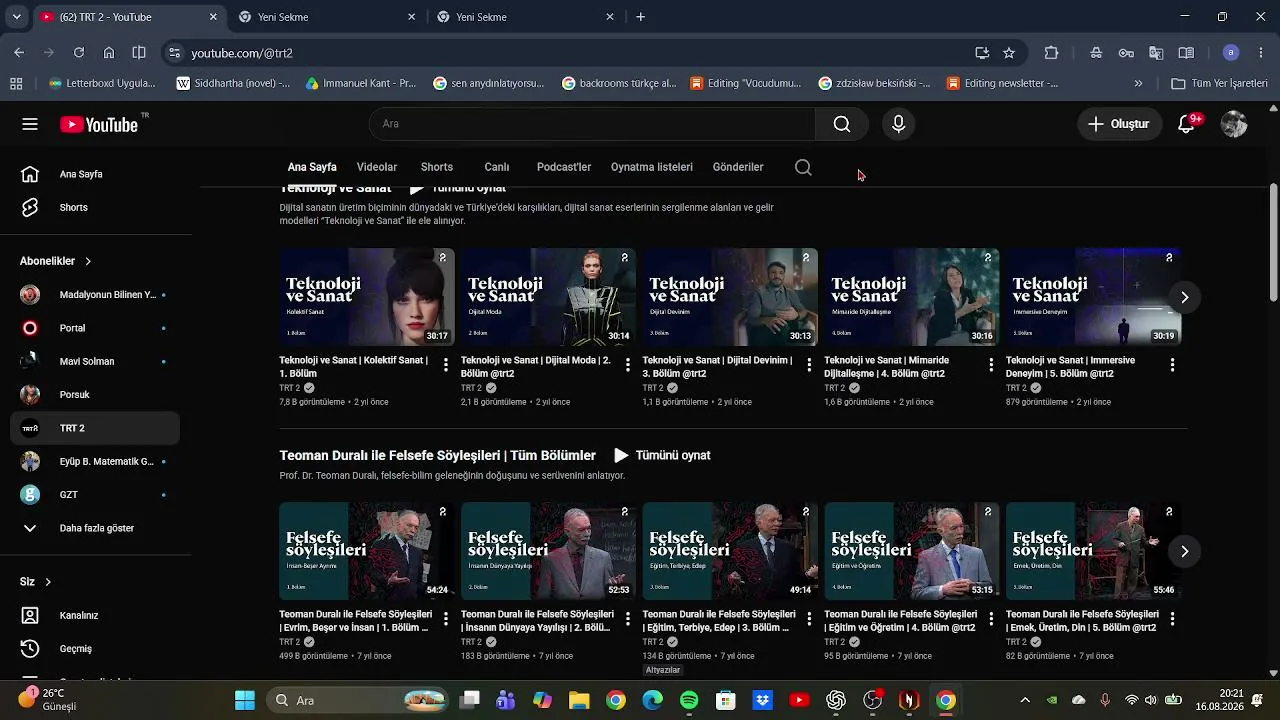Open the Kolektif Sanat 1. Bölüm thumbnail
The height and width of the screenshot is (720, 1280).
tap(367, 297)
